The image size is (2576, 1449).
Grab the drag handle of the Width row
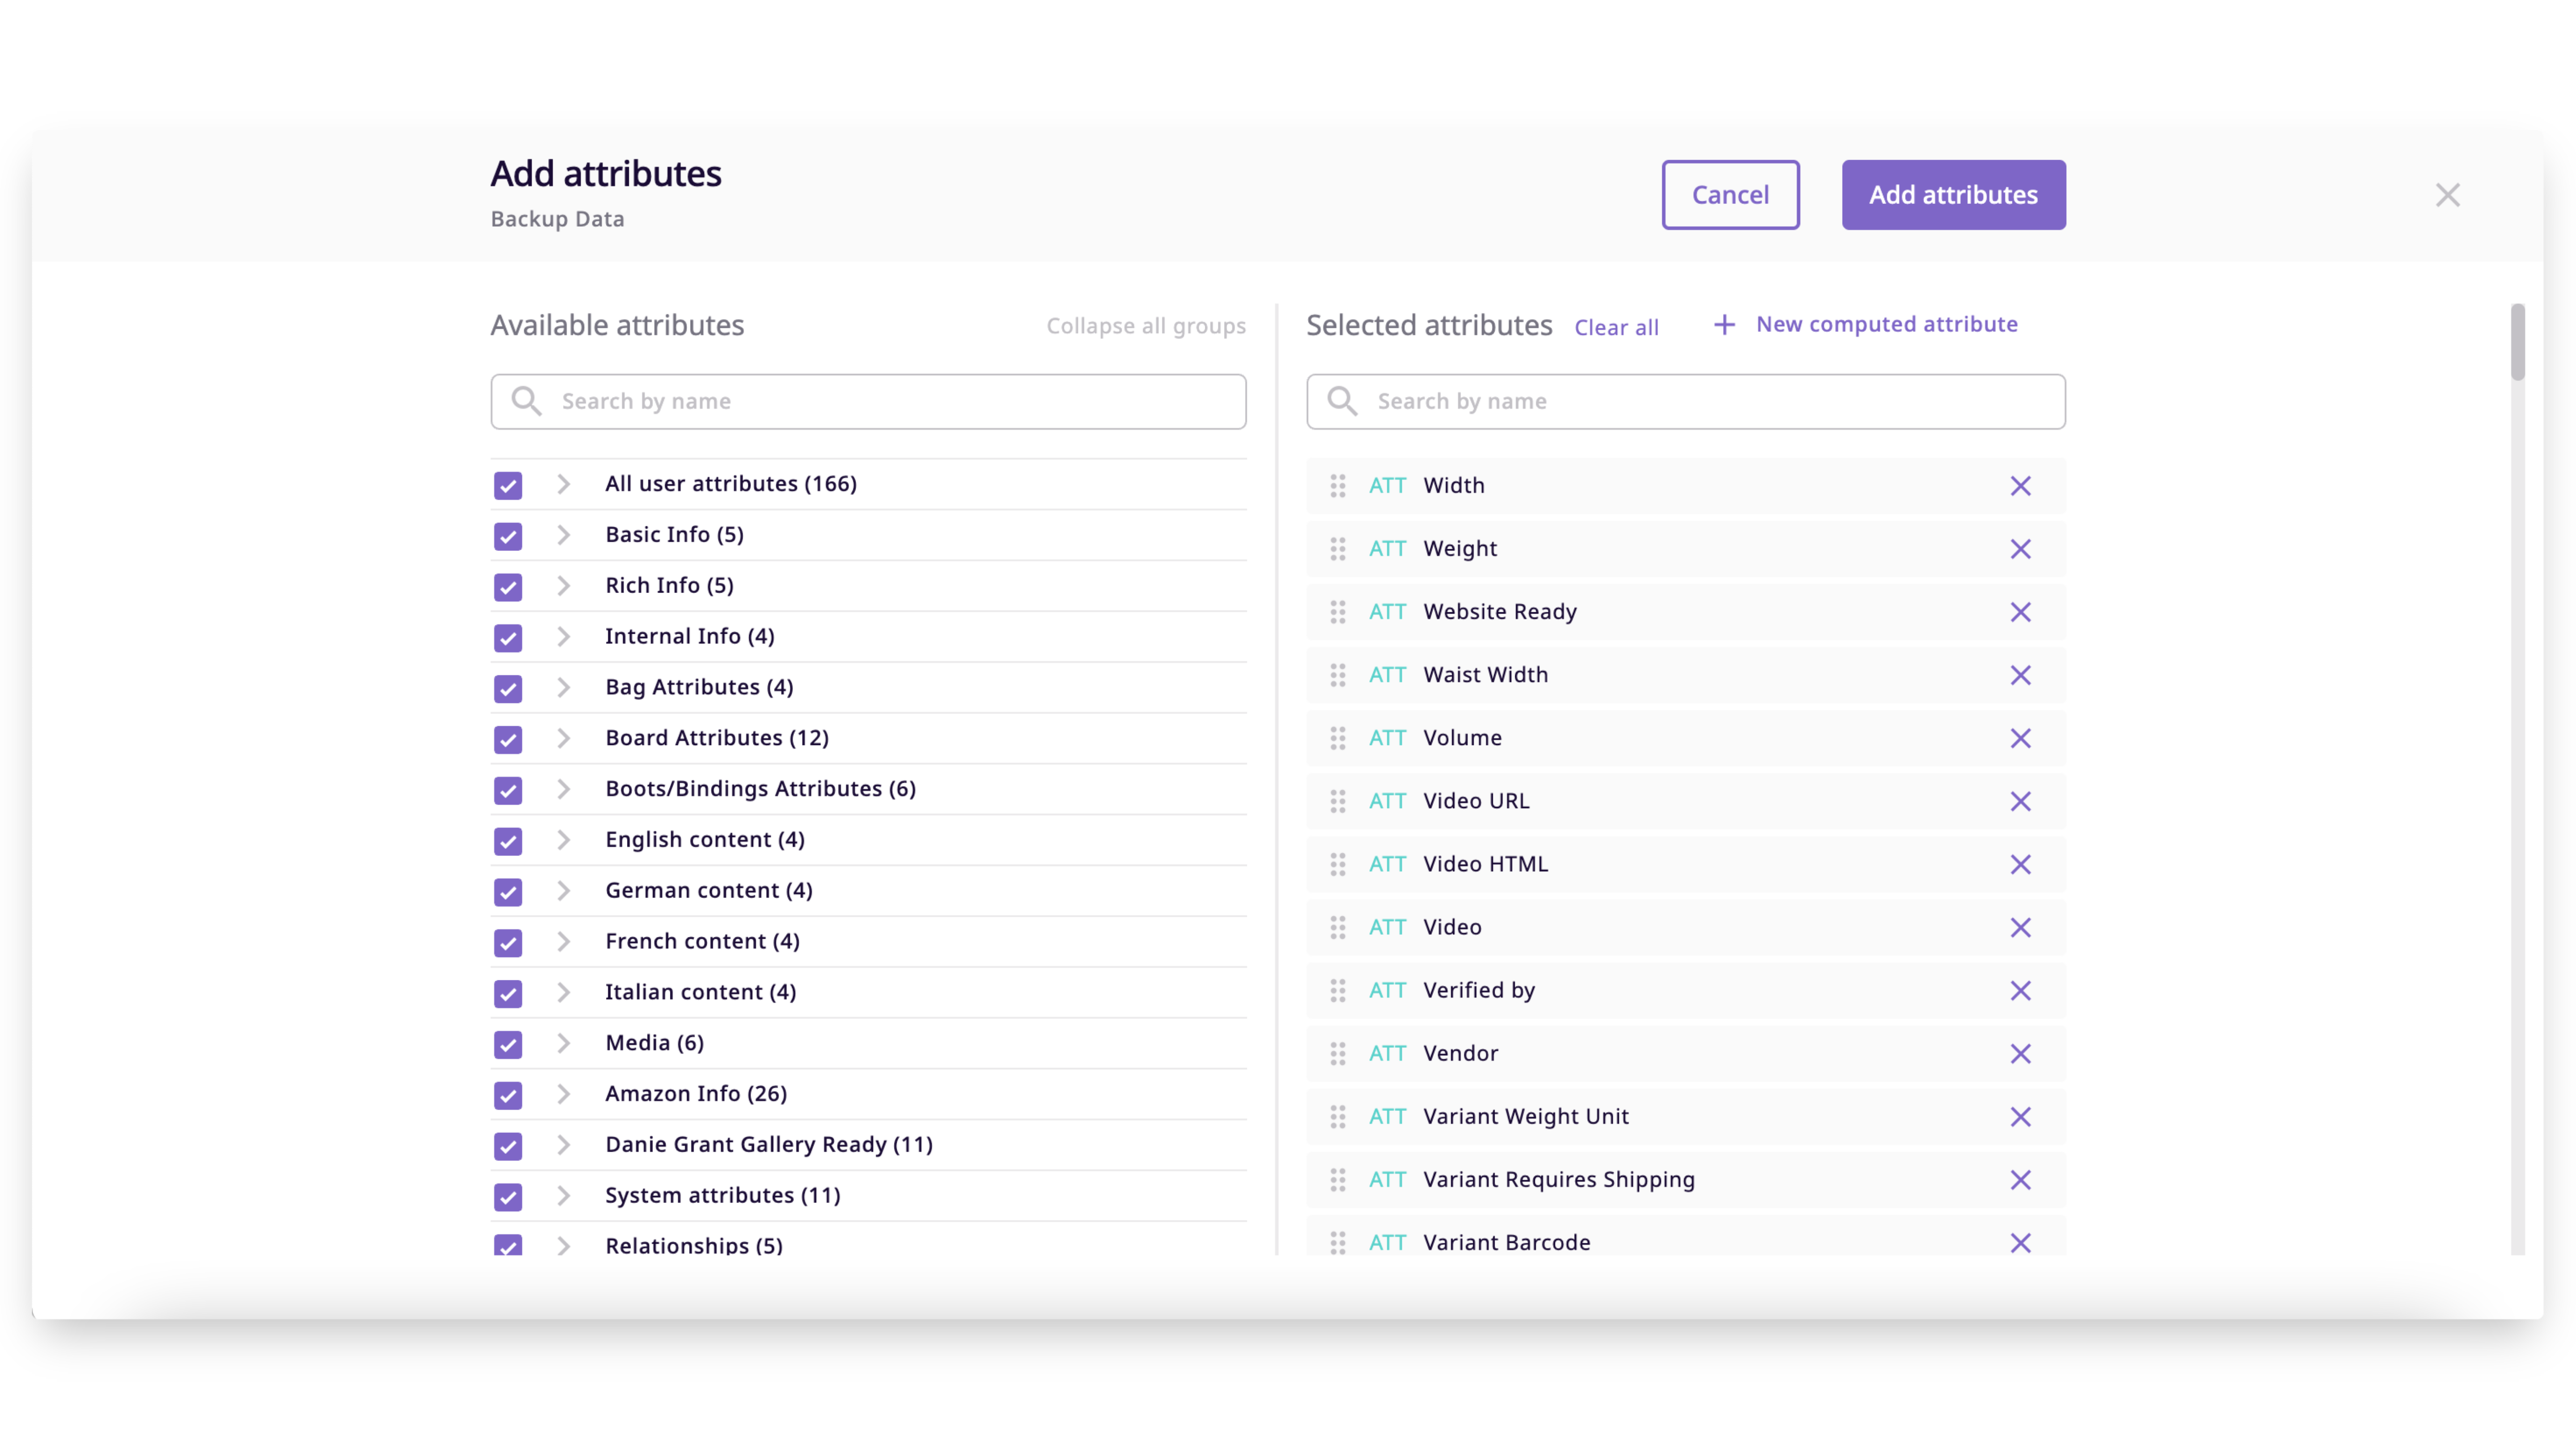[x=1337, y=486]
